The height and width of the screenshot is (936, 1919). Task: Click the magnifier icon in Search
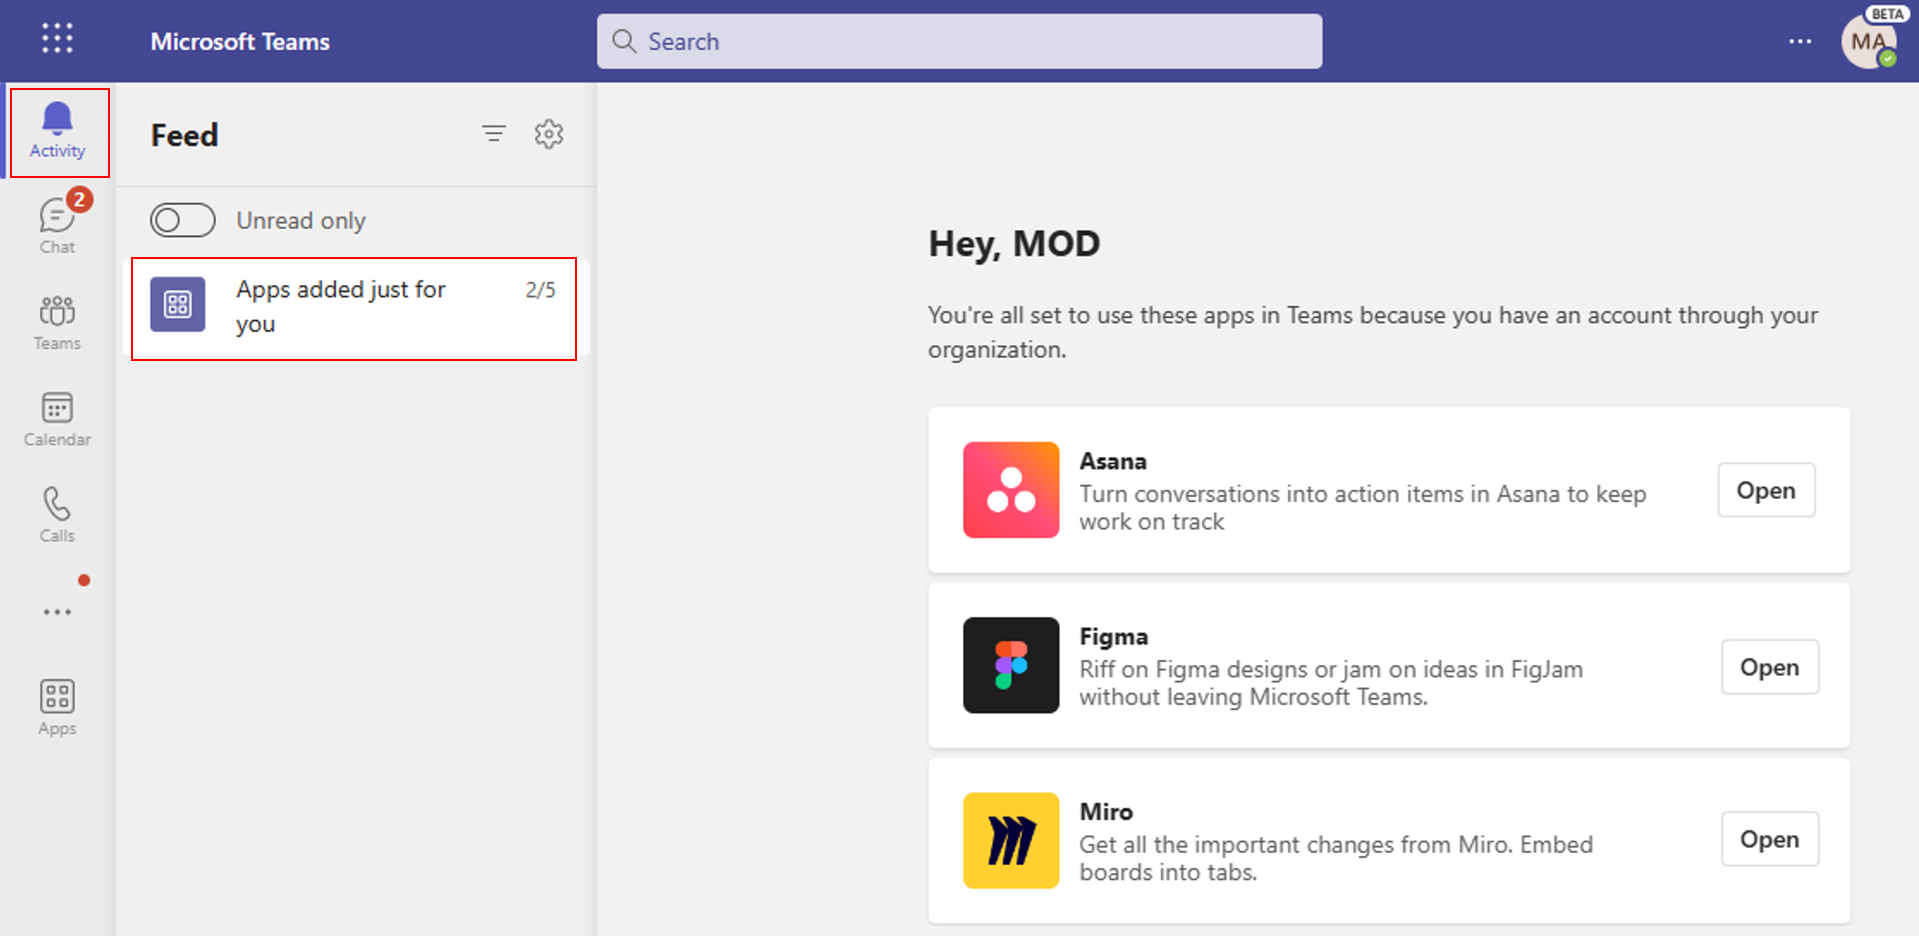[x=624, y=41]
